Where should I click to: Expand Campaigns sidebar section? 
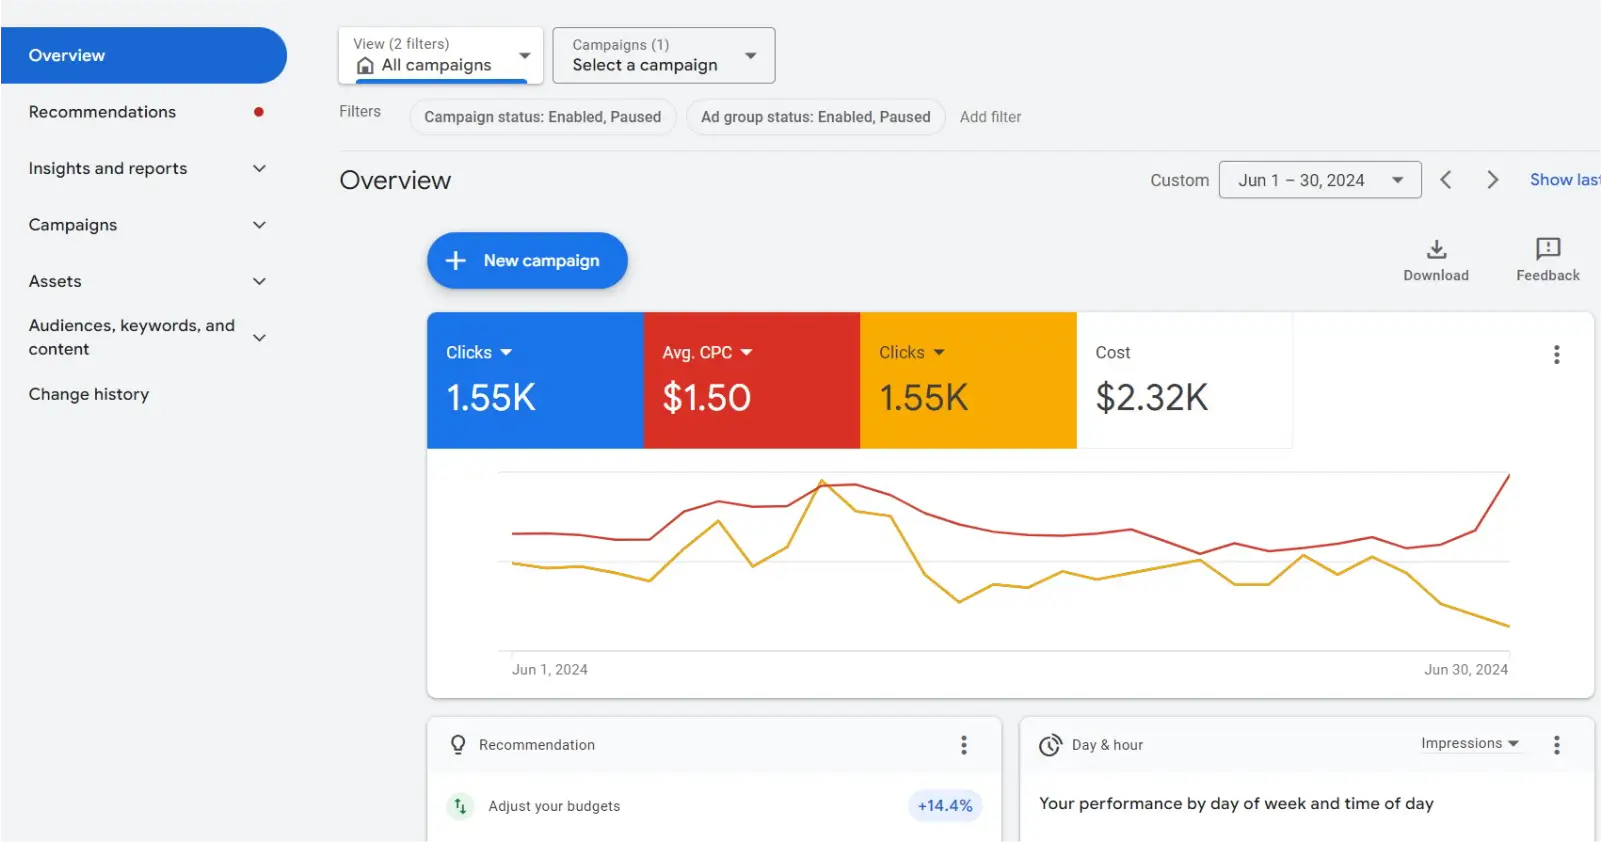(x=259, y=225)
